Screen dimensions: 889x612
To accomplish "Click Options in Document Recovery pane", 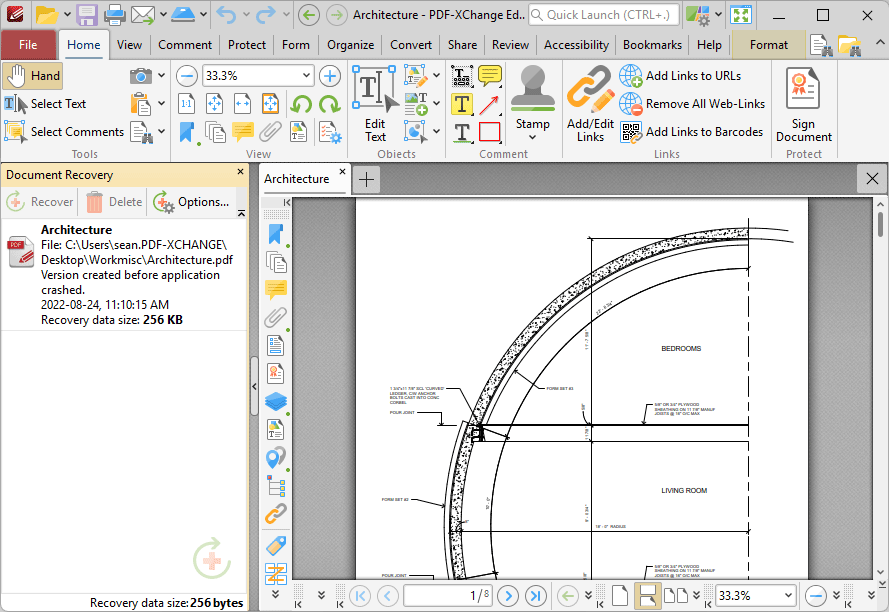I will (x=191, y=202).
